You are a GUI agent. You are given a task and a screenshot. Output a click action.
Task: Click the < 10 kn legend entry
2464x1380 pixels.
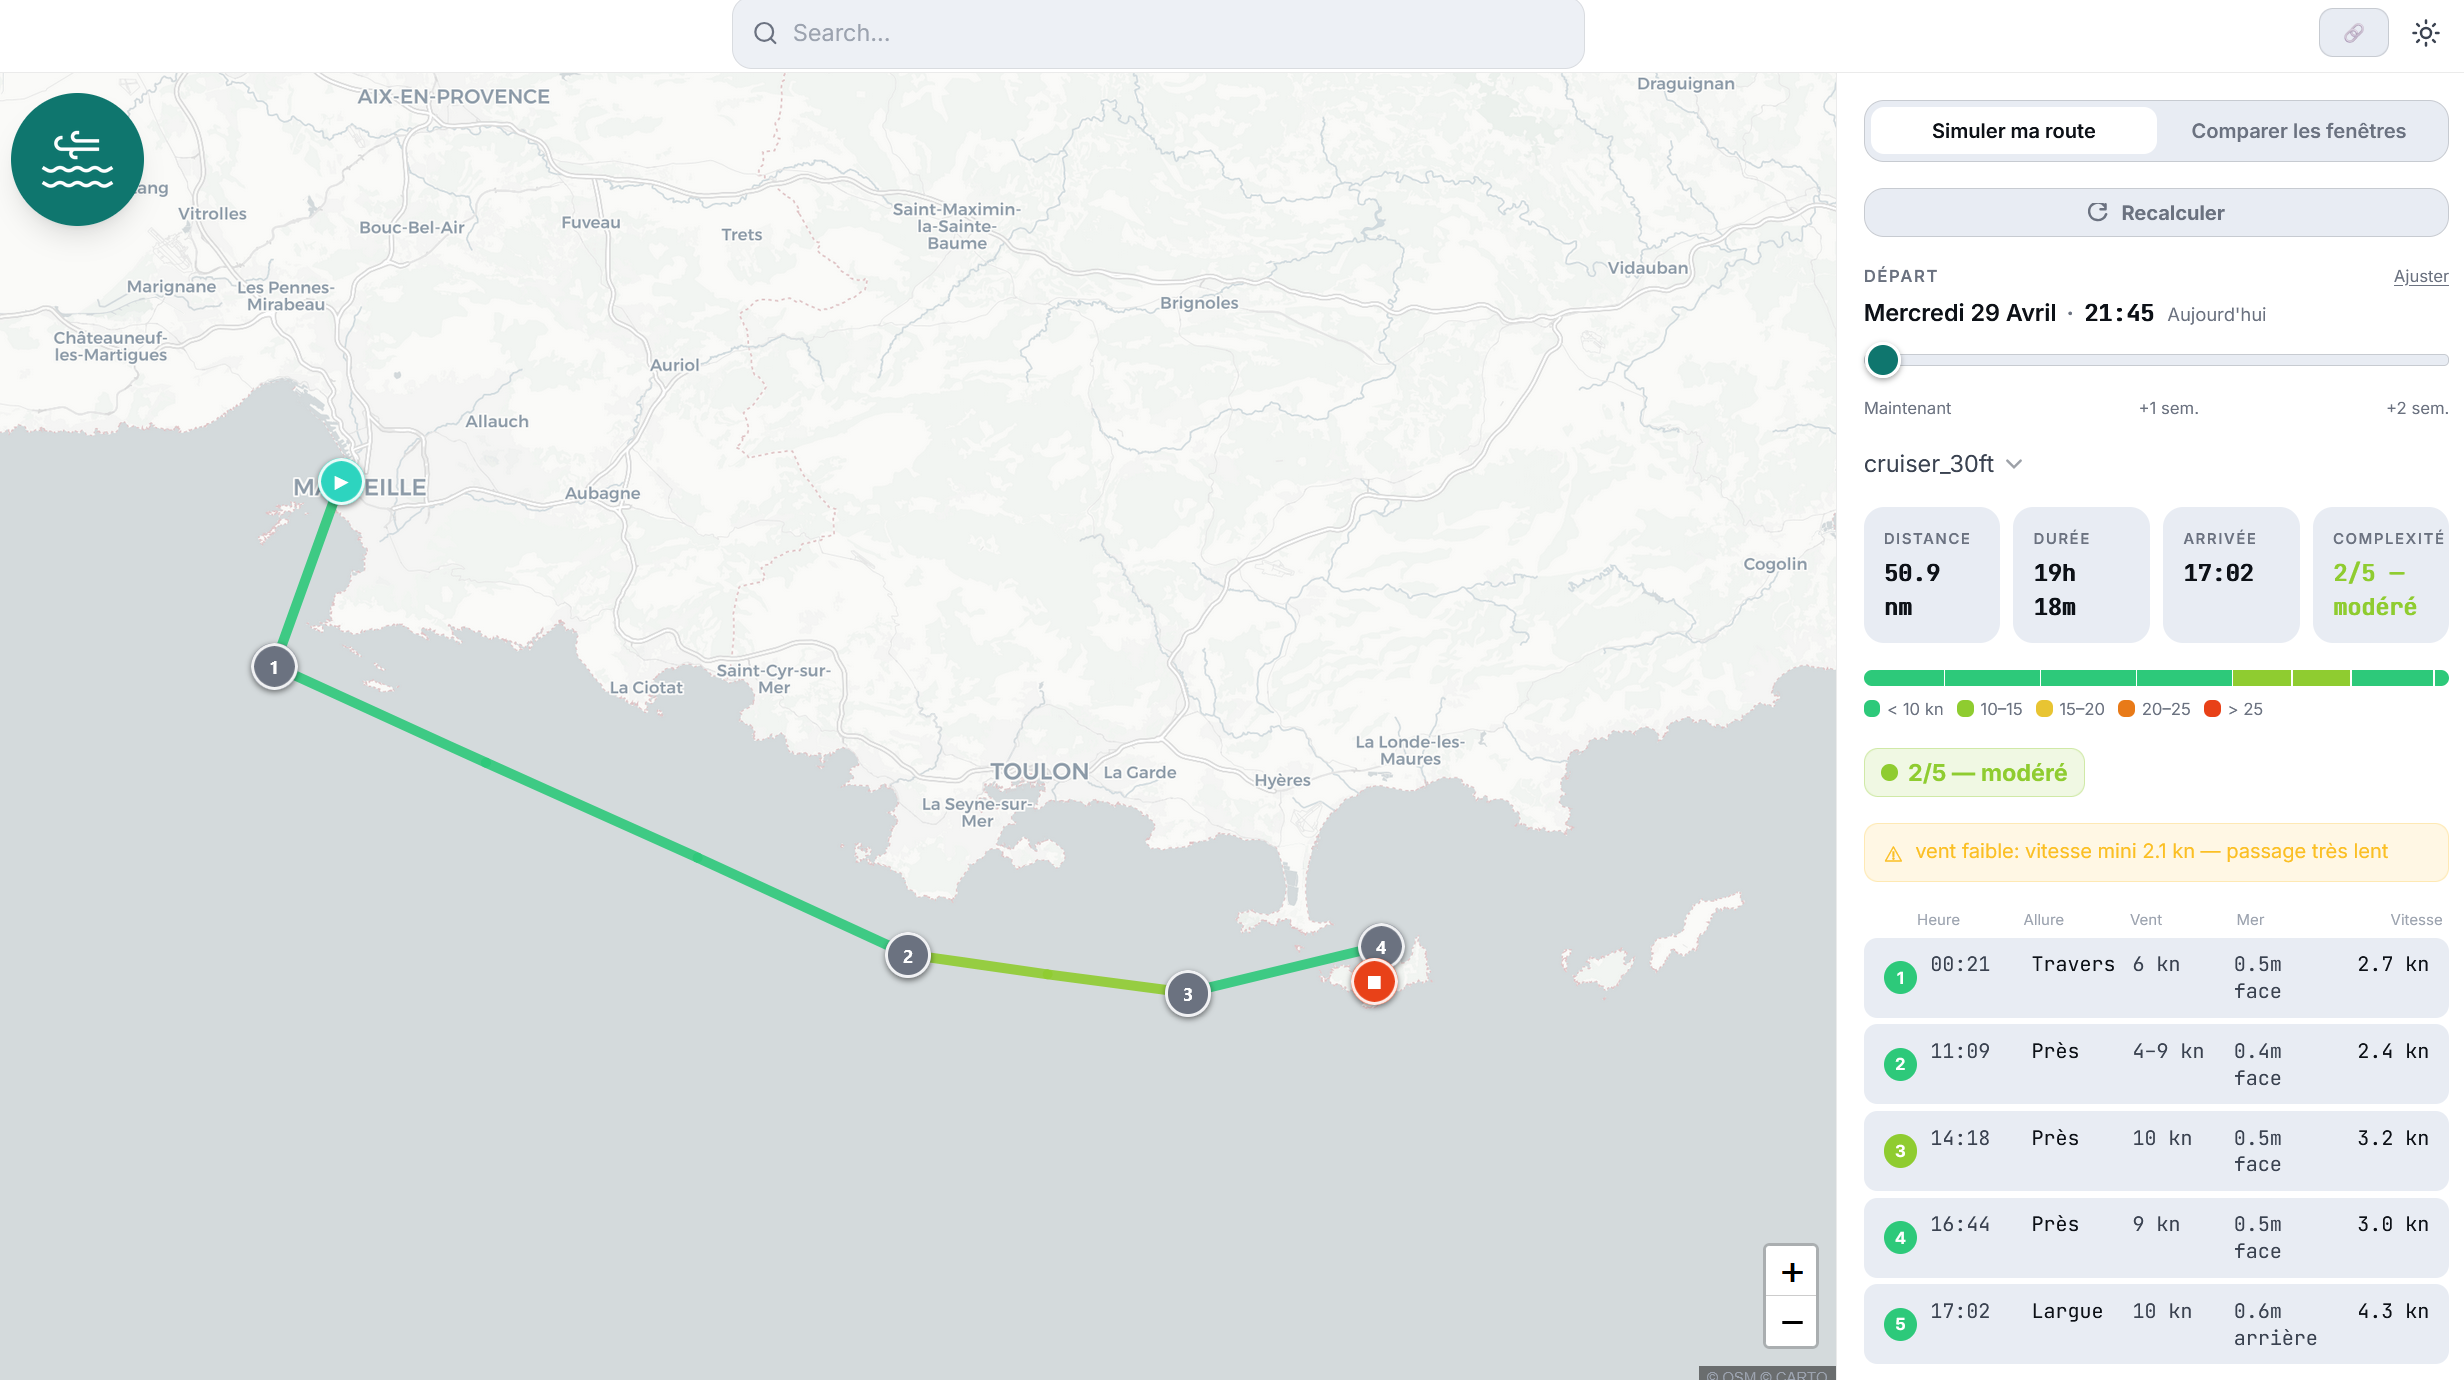coord(1903,709)
